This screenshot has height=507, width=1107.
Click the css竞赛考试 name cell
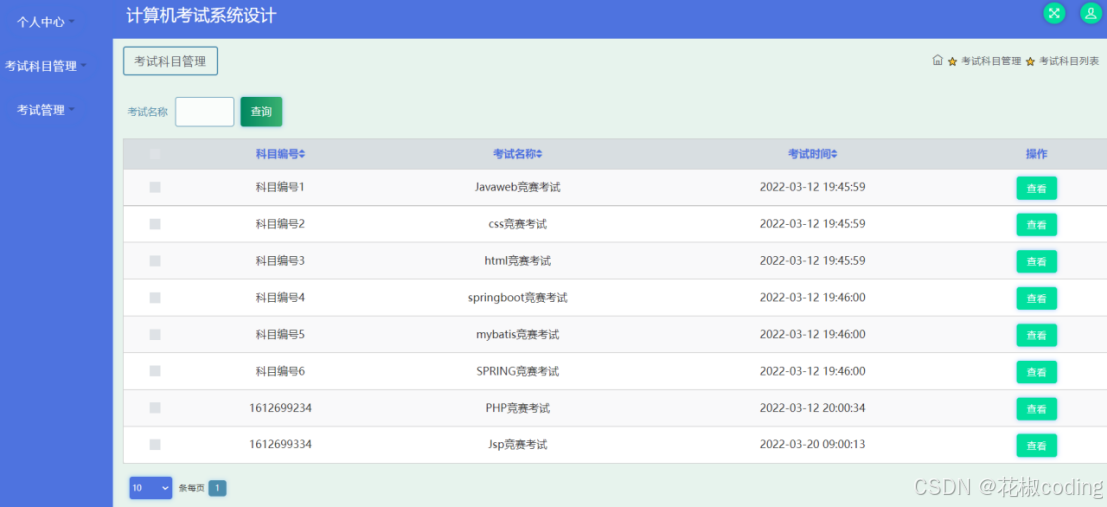tap(517, 224)
